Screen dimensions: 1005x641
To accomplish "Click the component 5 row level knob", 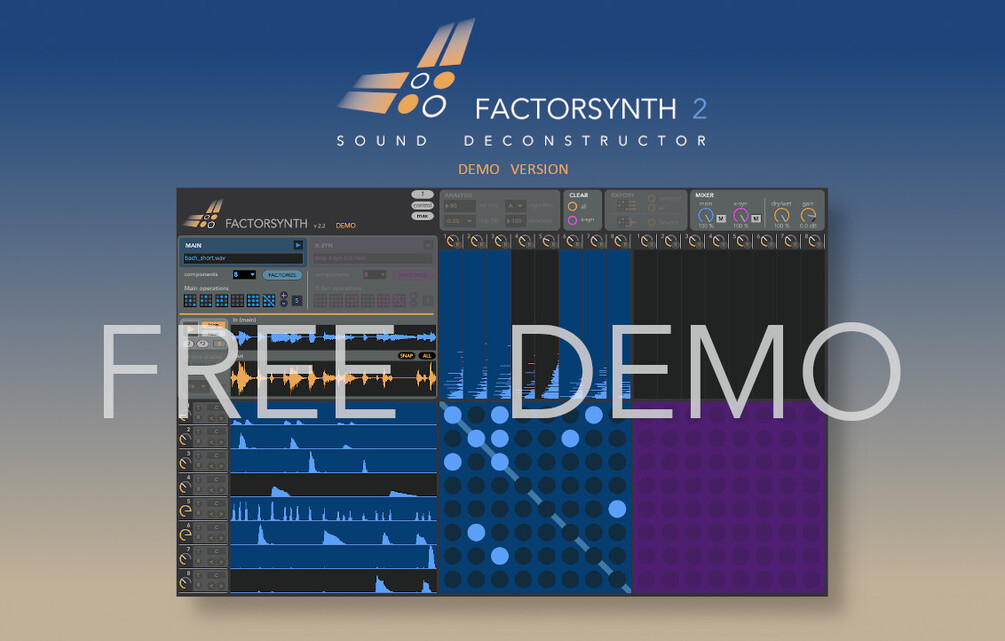I will (185, 511).
